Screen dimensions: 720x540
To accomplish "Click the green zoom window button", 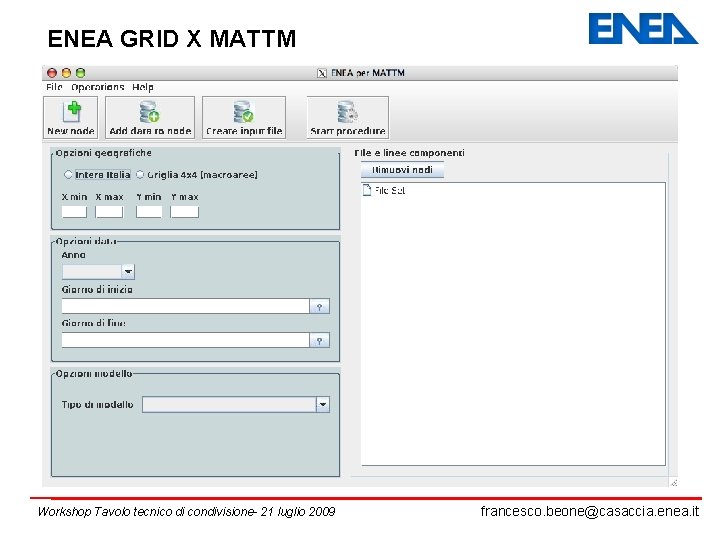I will 80,73.
